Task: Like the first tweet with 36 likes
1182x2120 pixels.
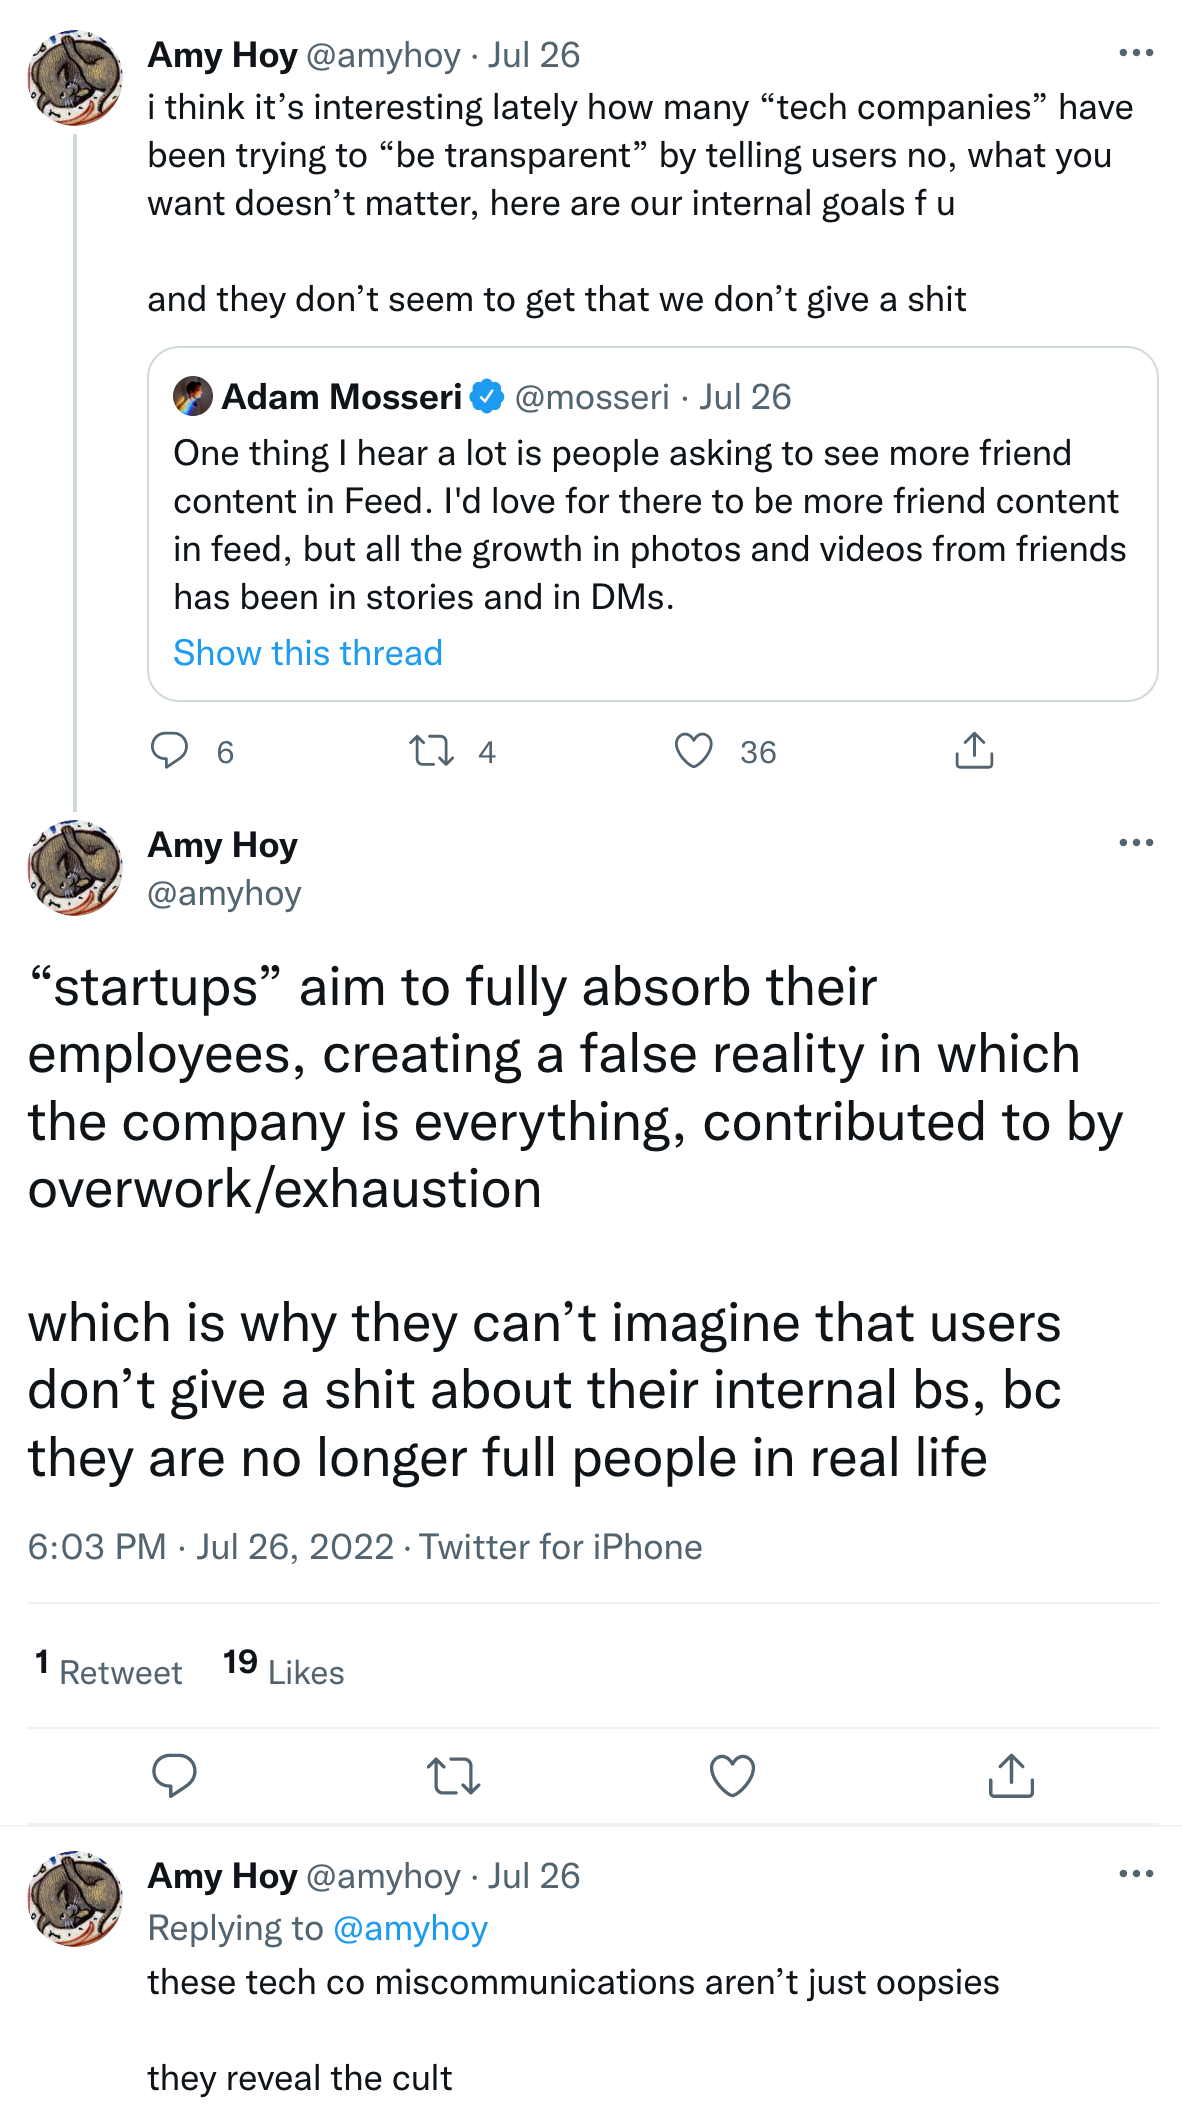Action: click(693, 750)
